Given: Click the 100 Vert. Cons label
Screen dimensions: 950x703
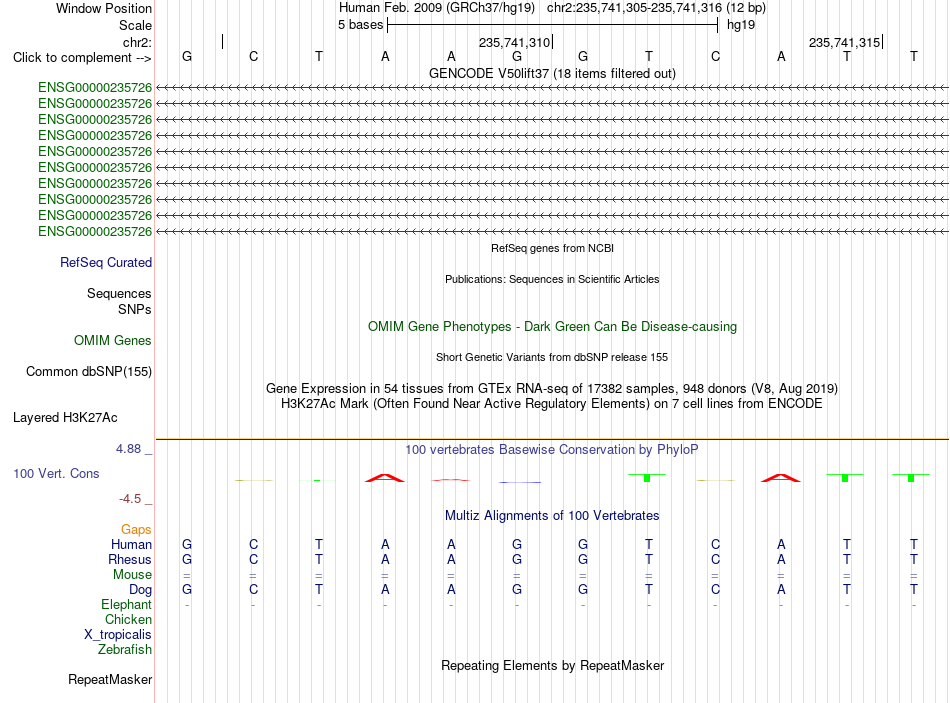Looking at the screenshot, I should tap(56, 473).
